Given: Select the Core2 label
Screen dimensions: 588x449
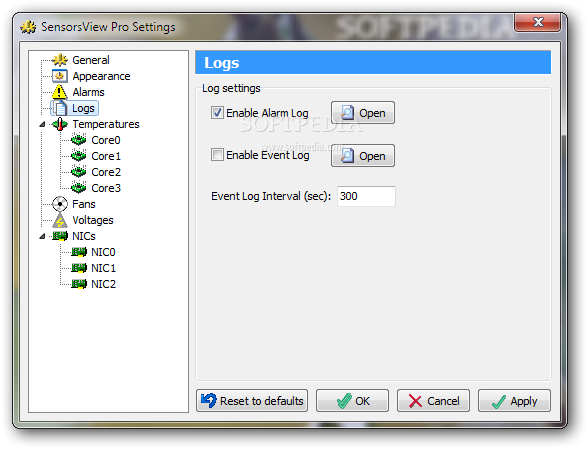Looking at the screenshot, I should click(x=106, y=172).
